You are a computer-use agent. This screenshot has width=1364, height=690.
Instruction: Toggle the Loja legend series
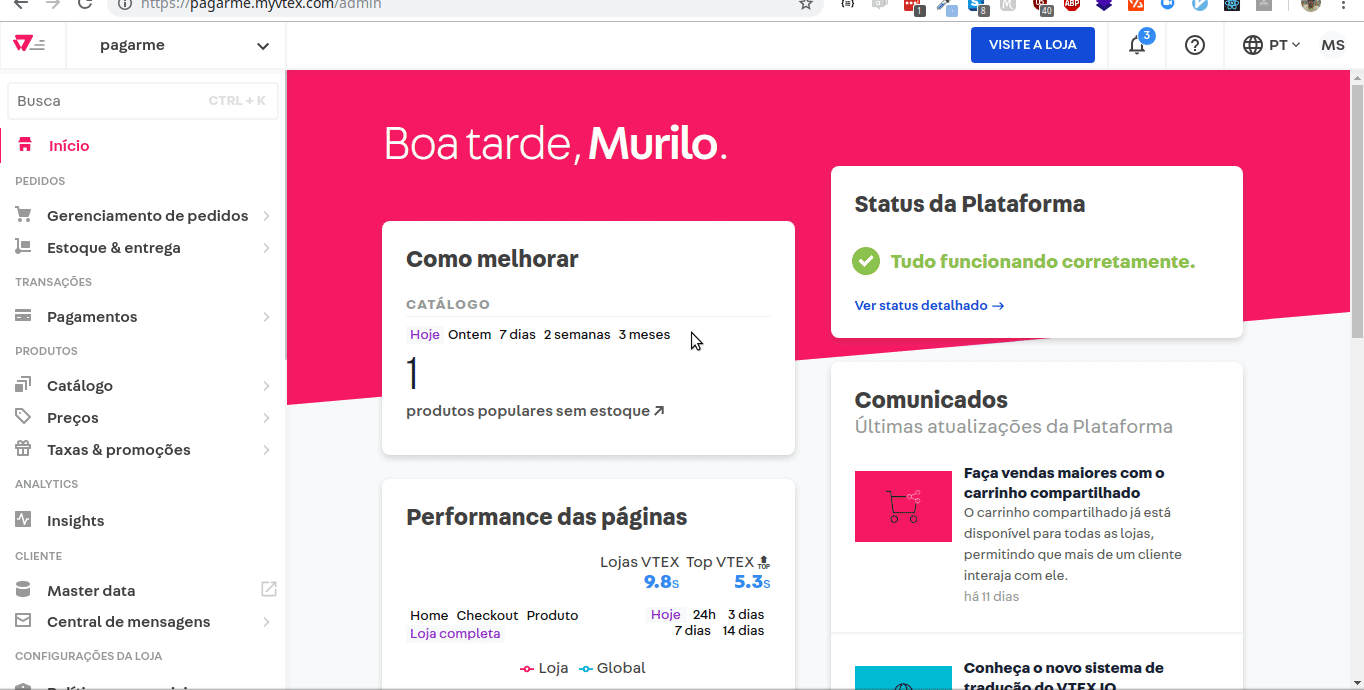pos(544,668)
